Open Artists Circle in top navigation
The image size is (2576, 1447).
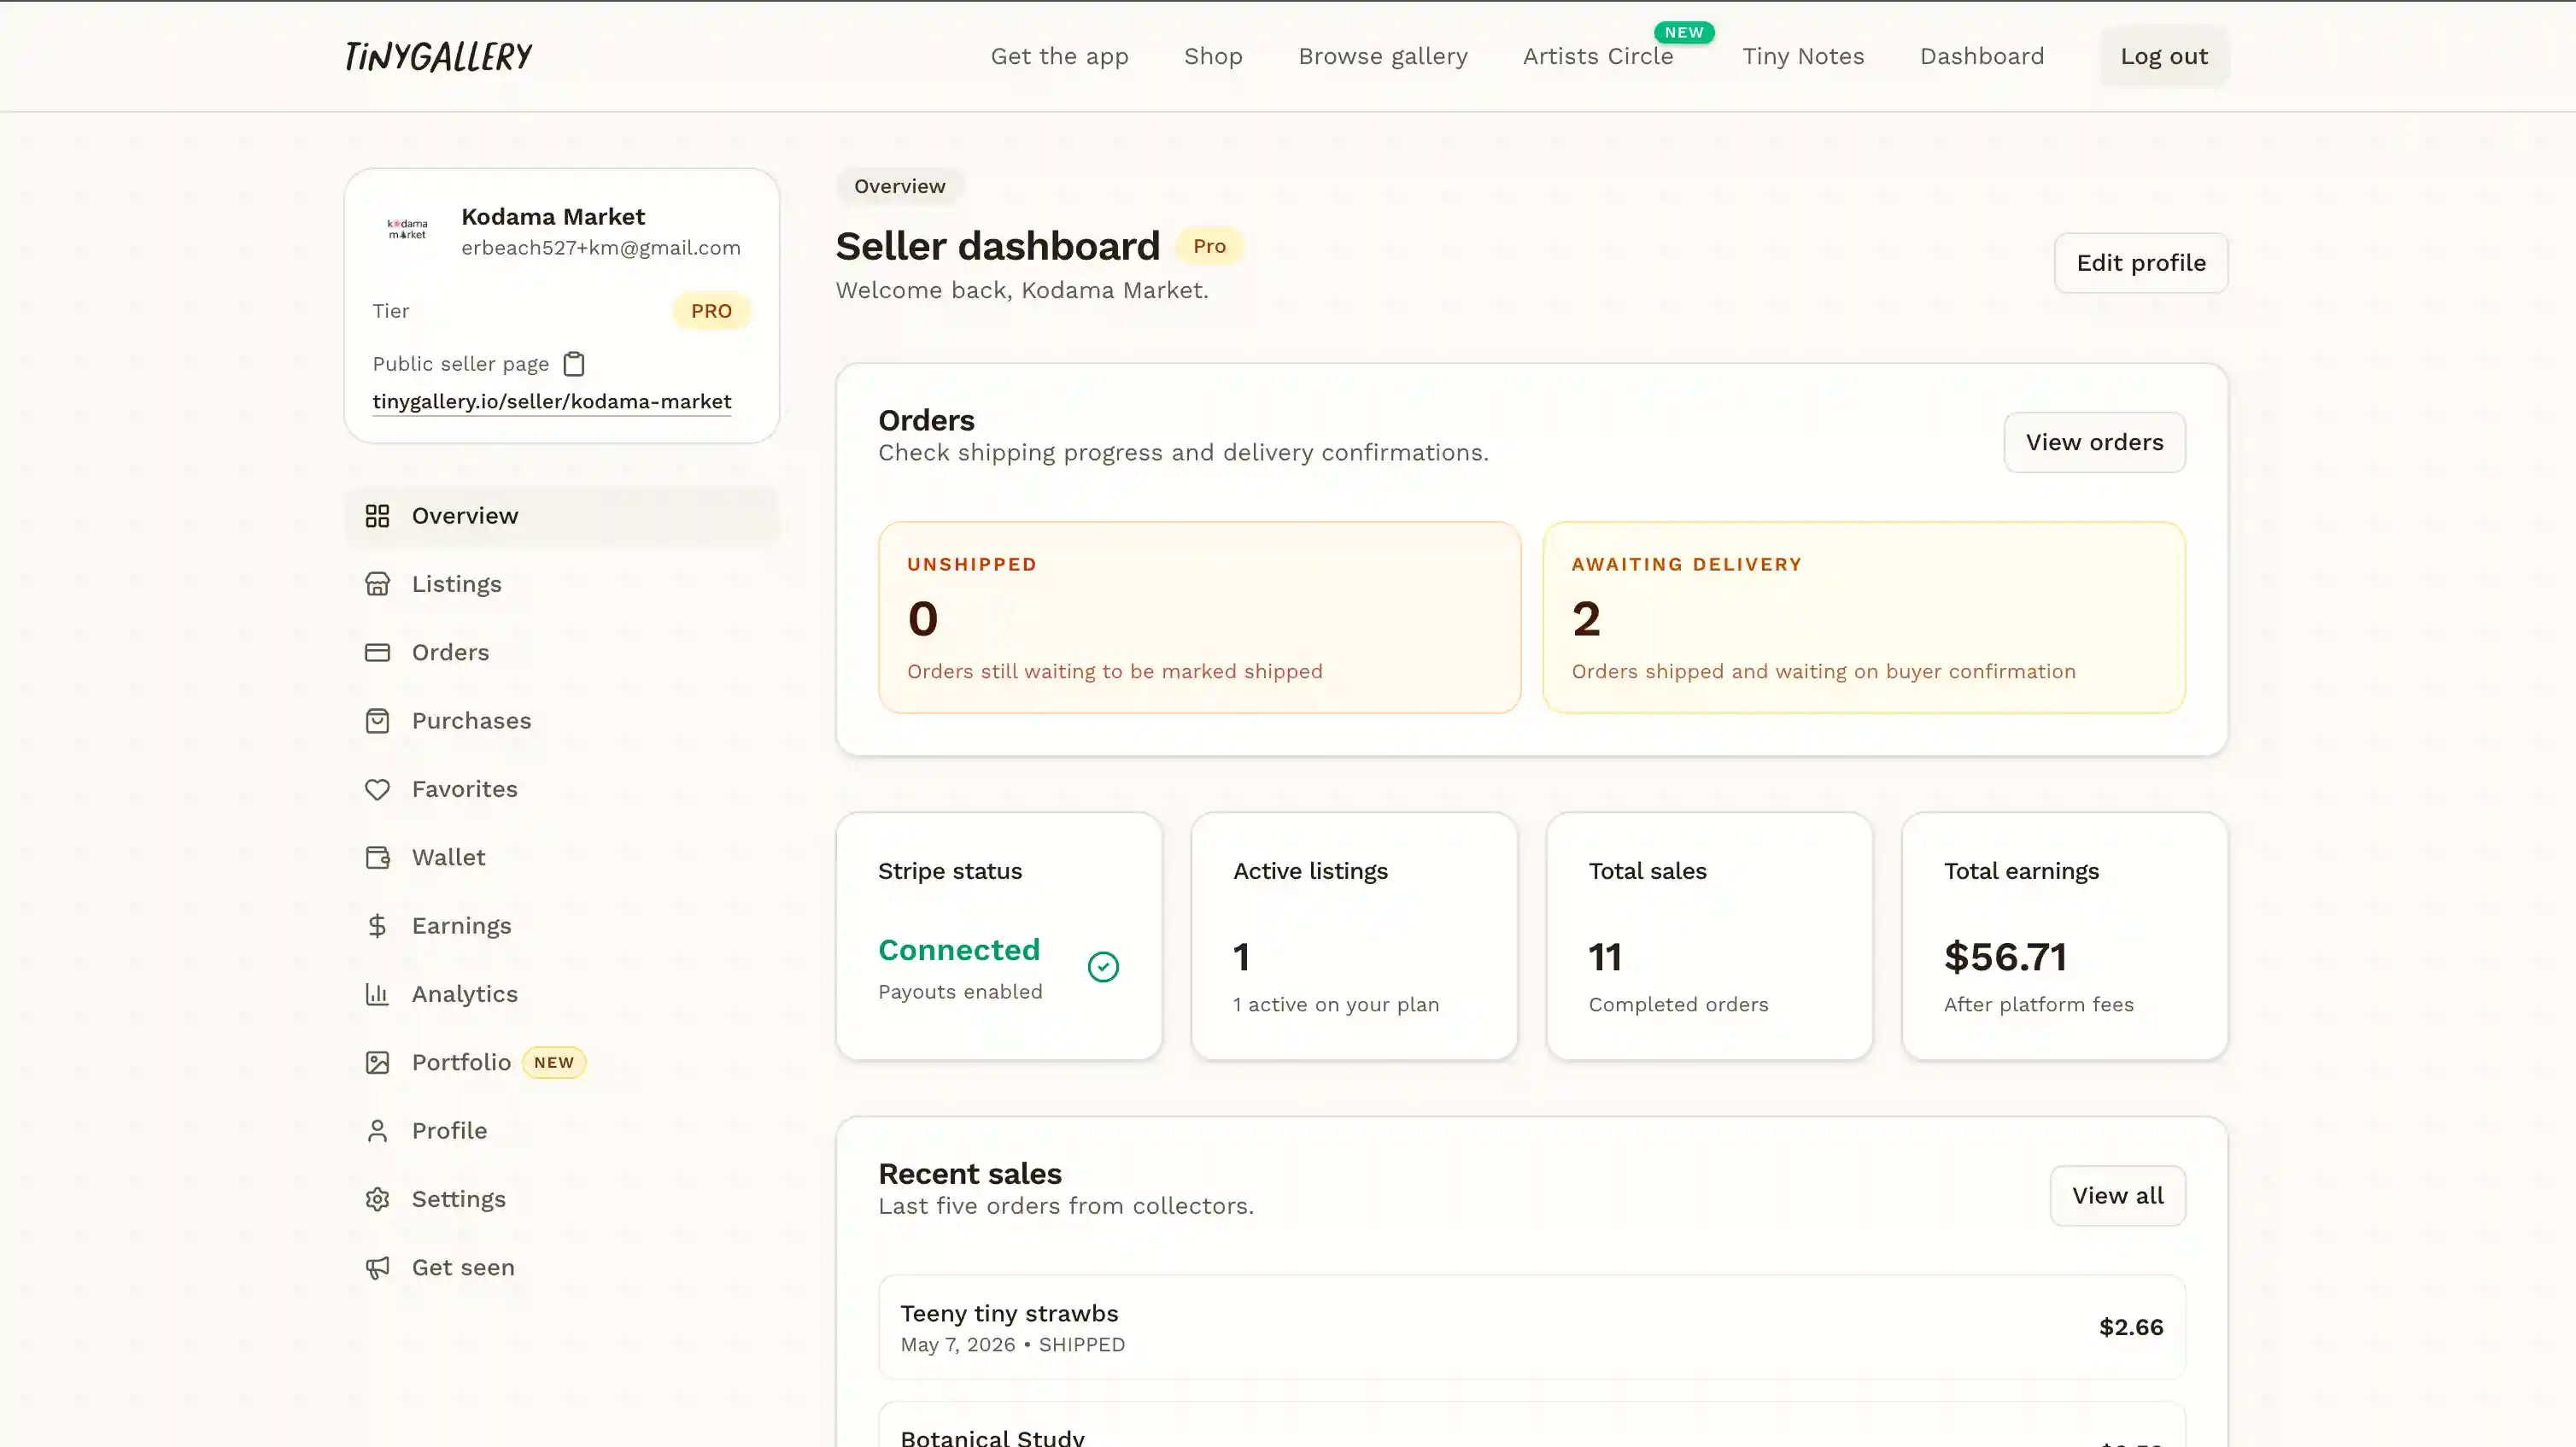tap(1598, 56)
